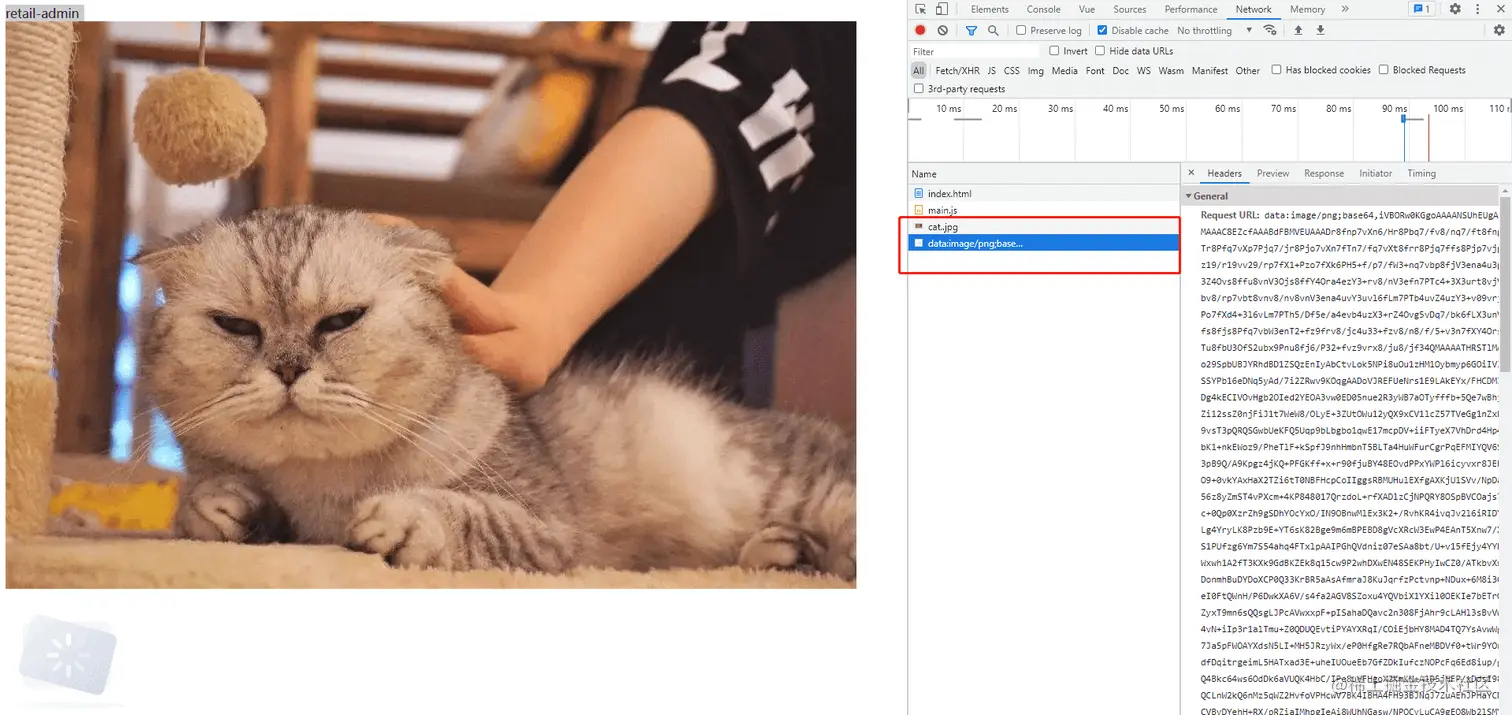Filter requests by Font
The height and width of the screenshot is (715, 1512).
click(x=1096, y=70)
